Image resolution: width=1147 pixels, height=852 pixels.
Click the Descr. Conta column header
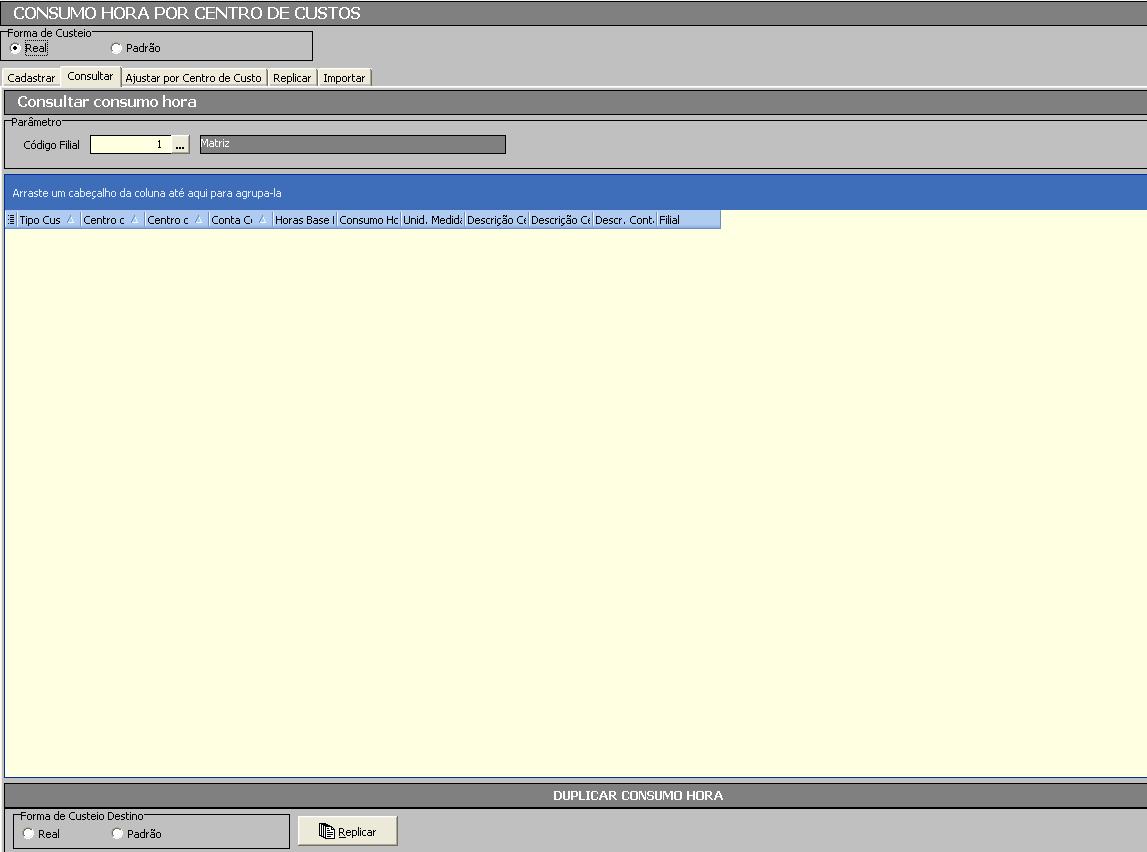(x=624, y=220)
